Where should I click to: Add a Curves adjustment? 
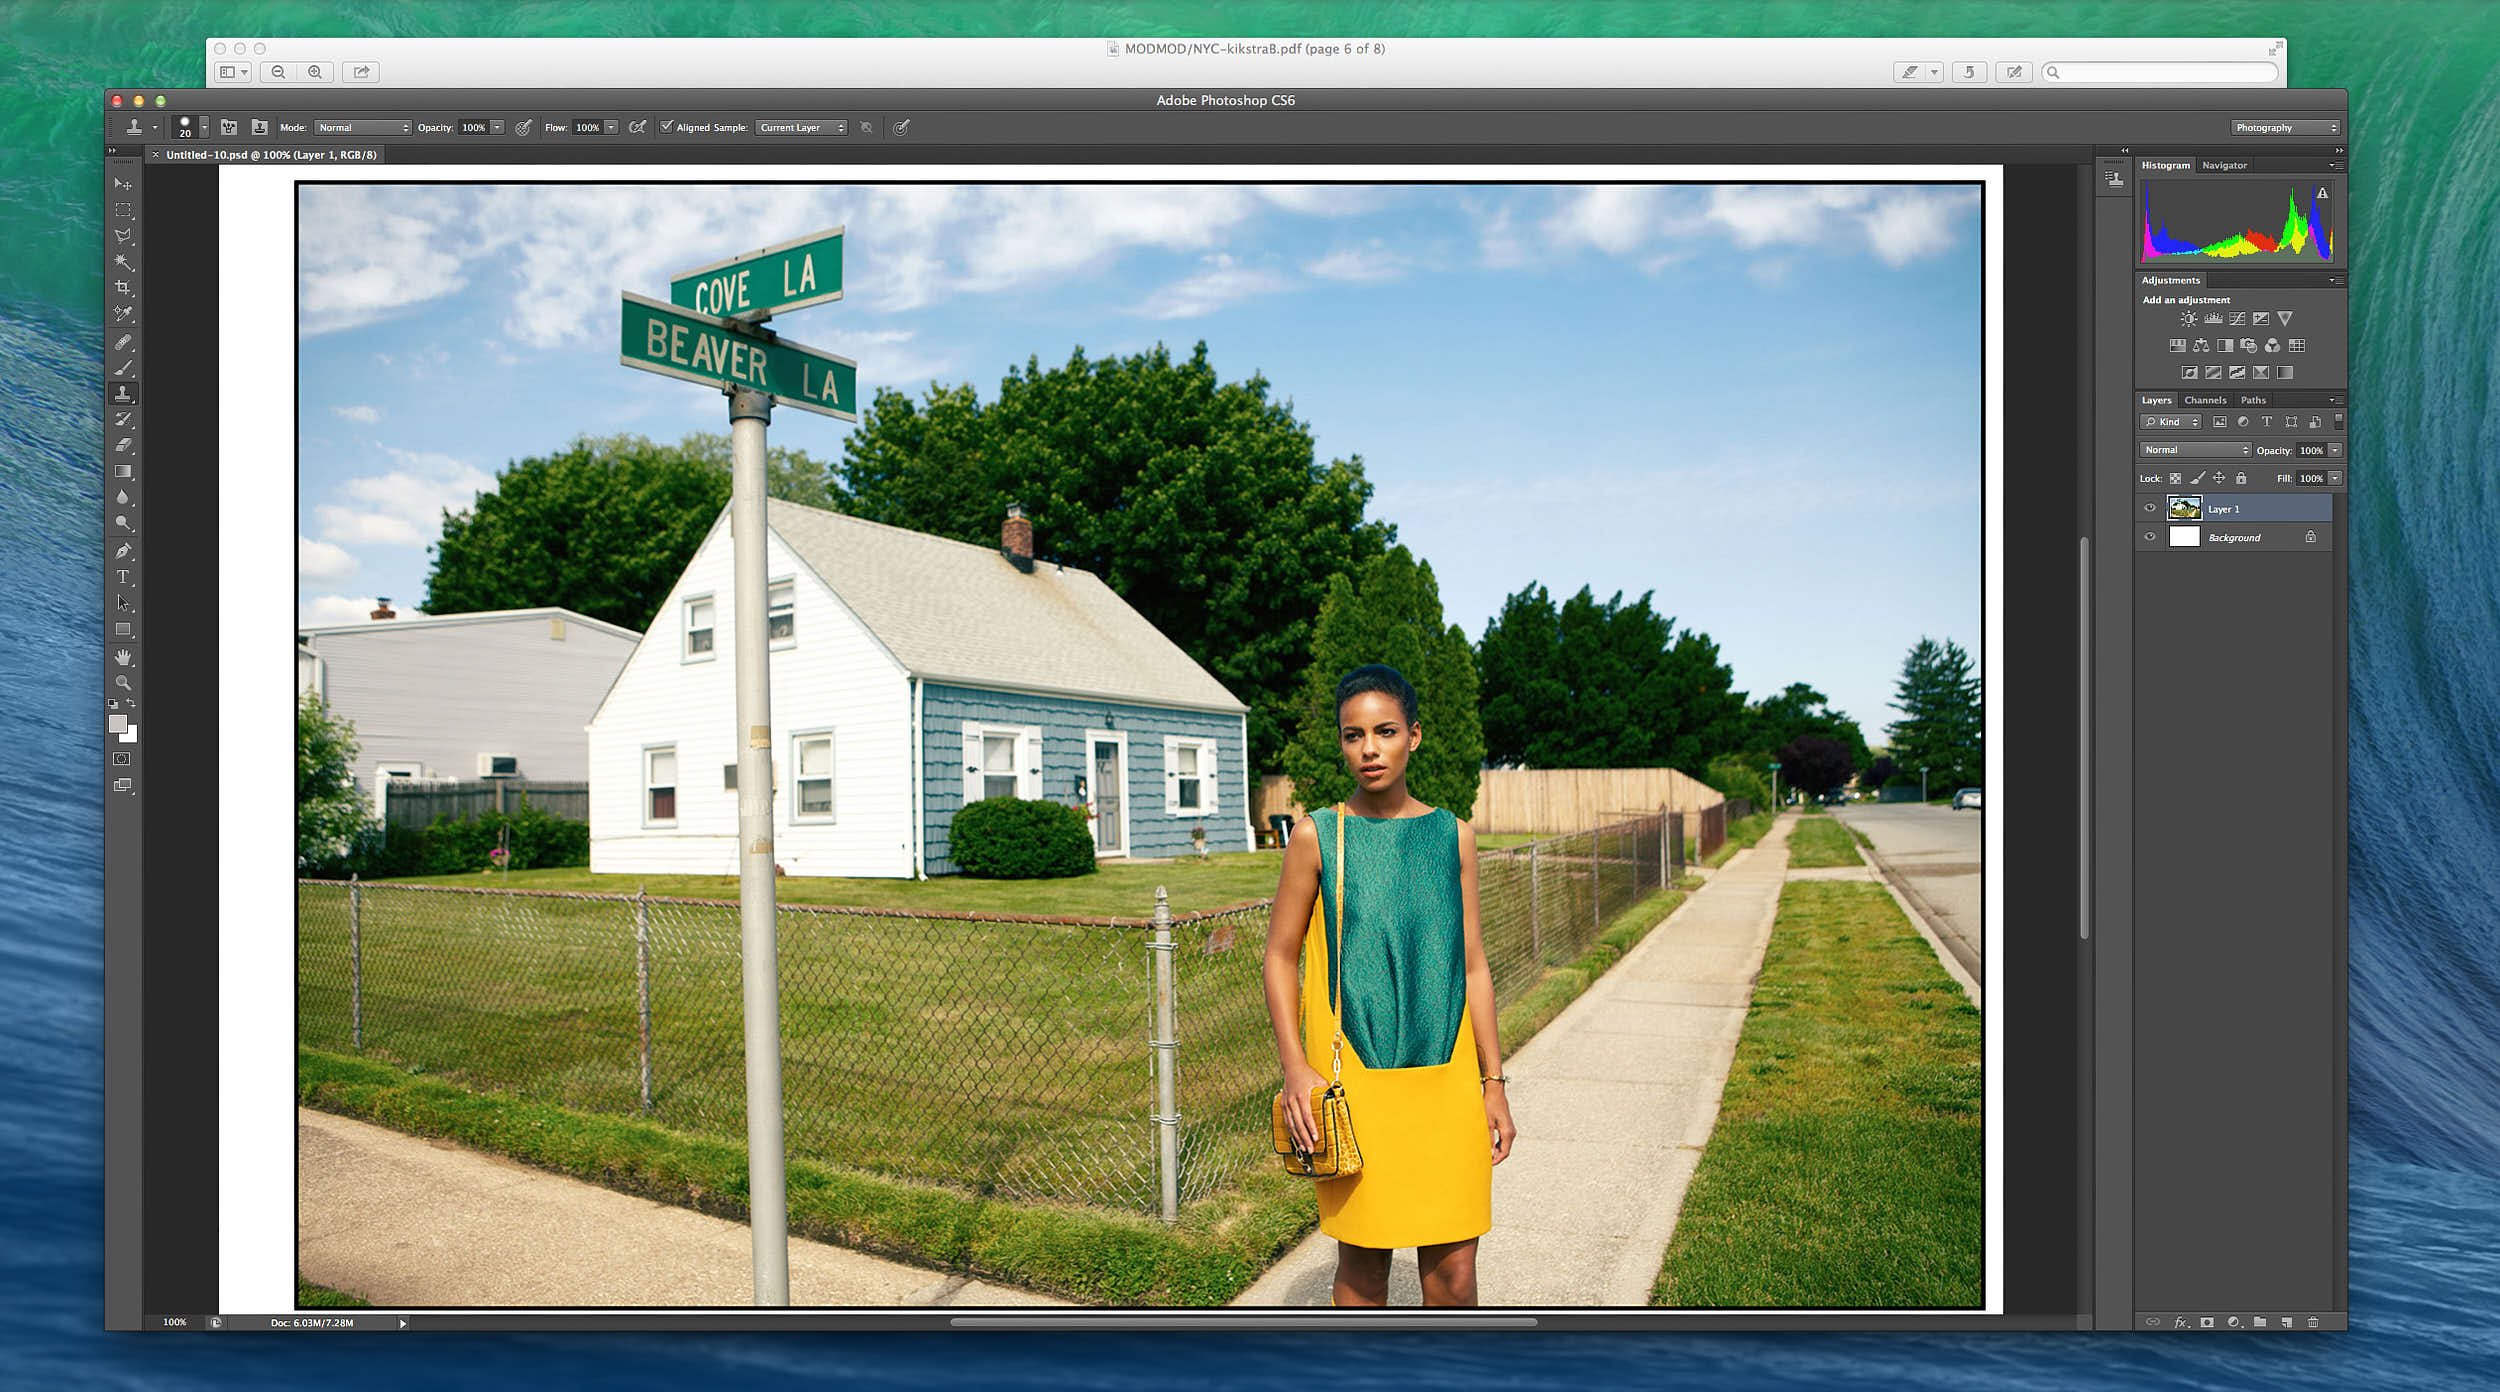[2237, 319]
